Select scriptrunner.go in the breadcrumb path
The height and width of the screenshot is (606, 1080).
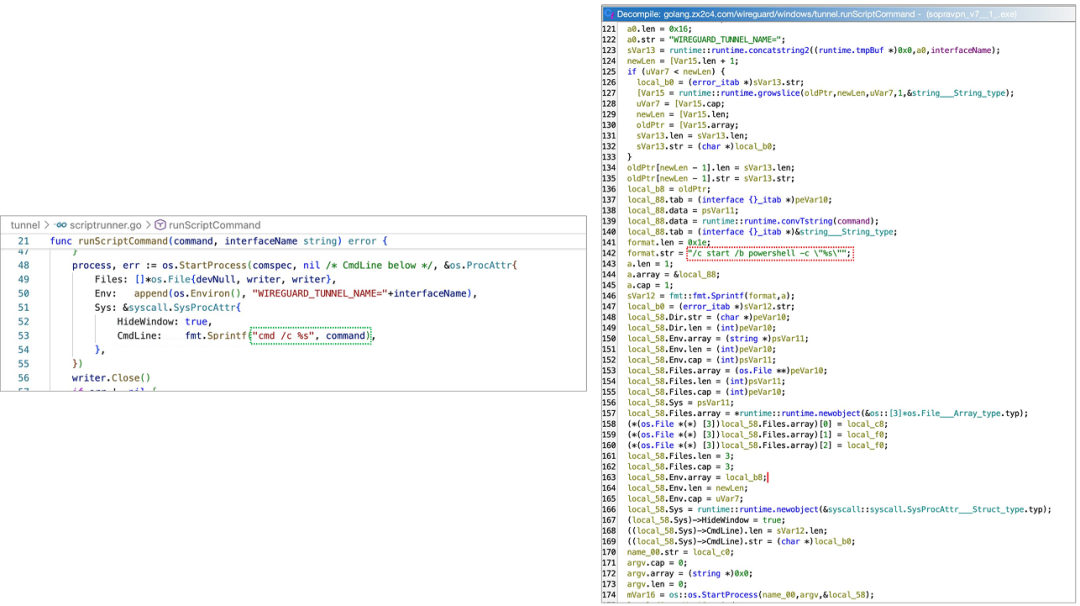pos(105,225)
